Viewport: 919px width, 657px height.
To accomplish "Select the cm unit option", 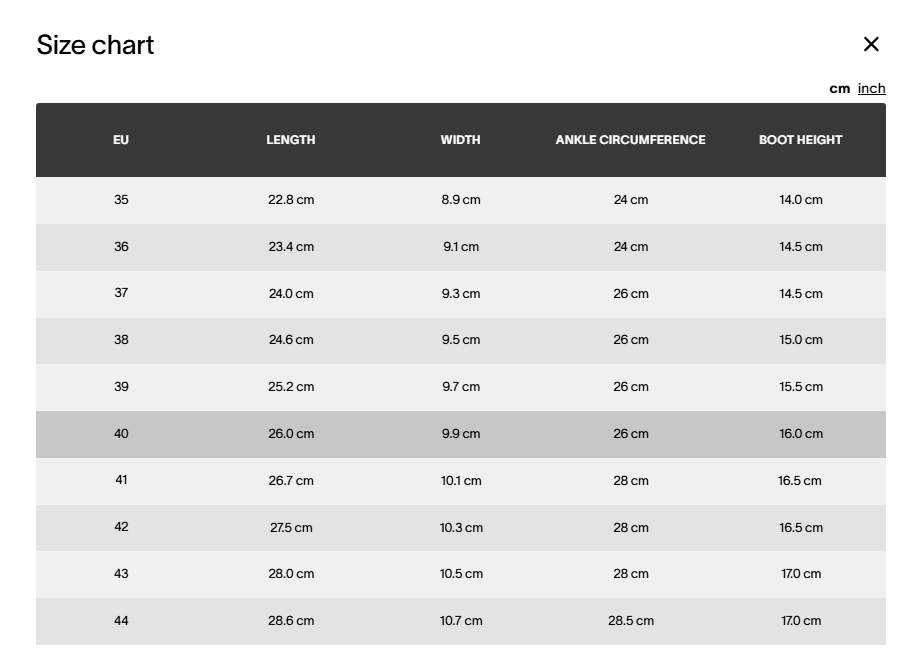I will (839, 88).
